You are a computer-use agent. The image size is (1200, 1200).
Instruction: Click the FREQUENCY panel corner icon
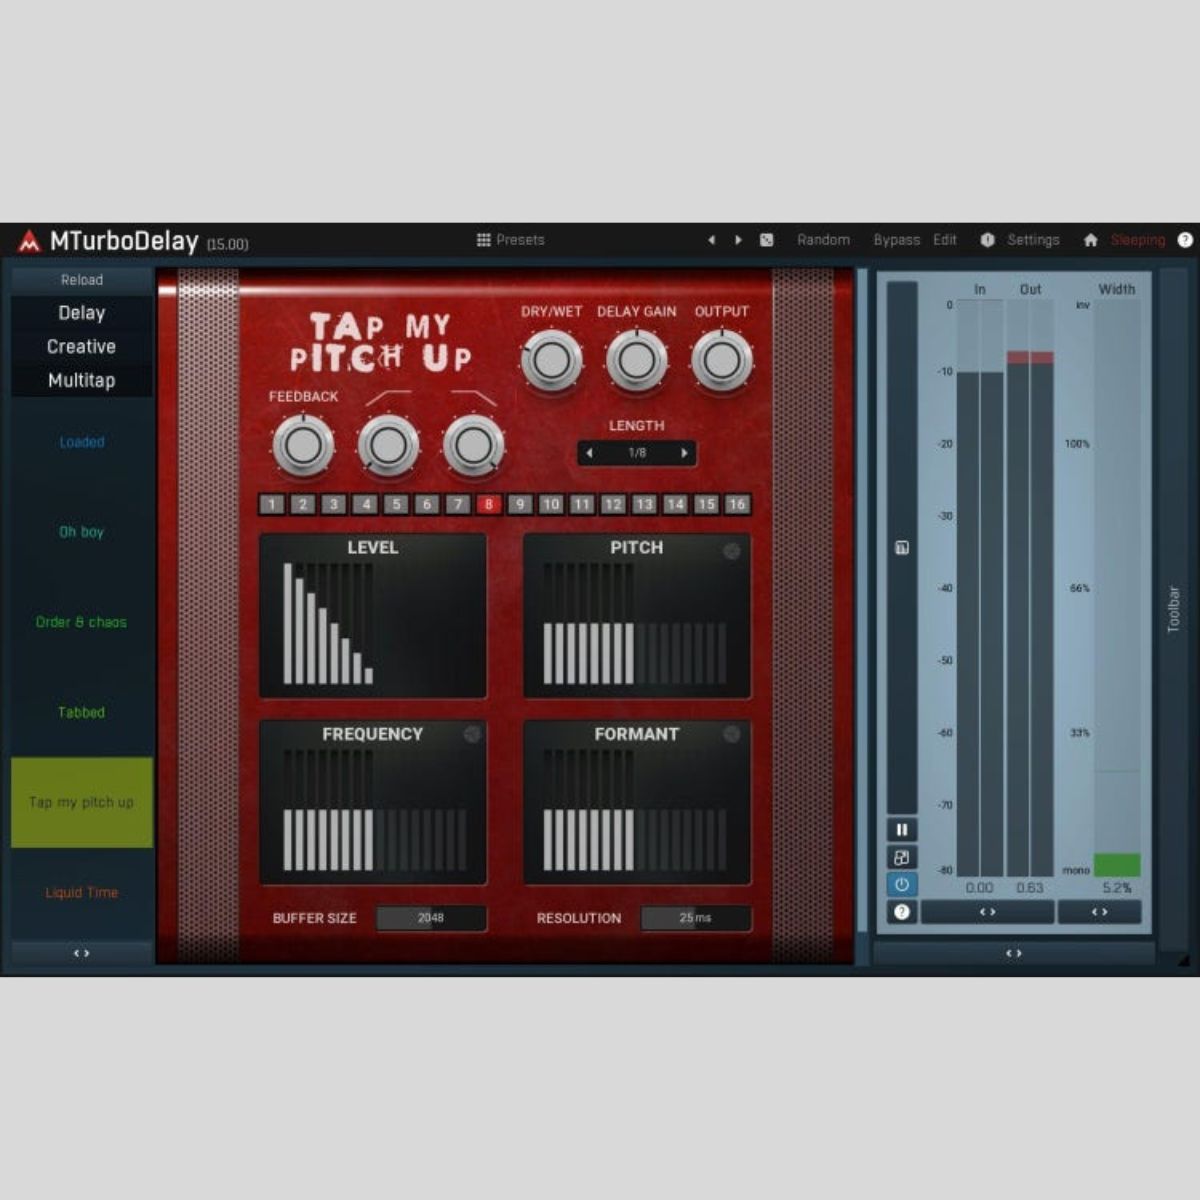coord(472,735)
